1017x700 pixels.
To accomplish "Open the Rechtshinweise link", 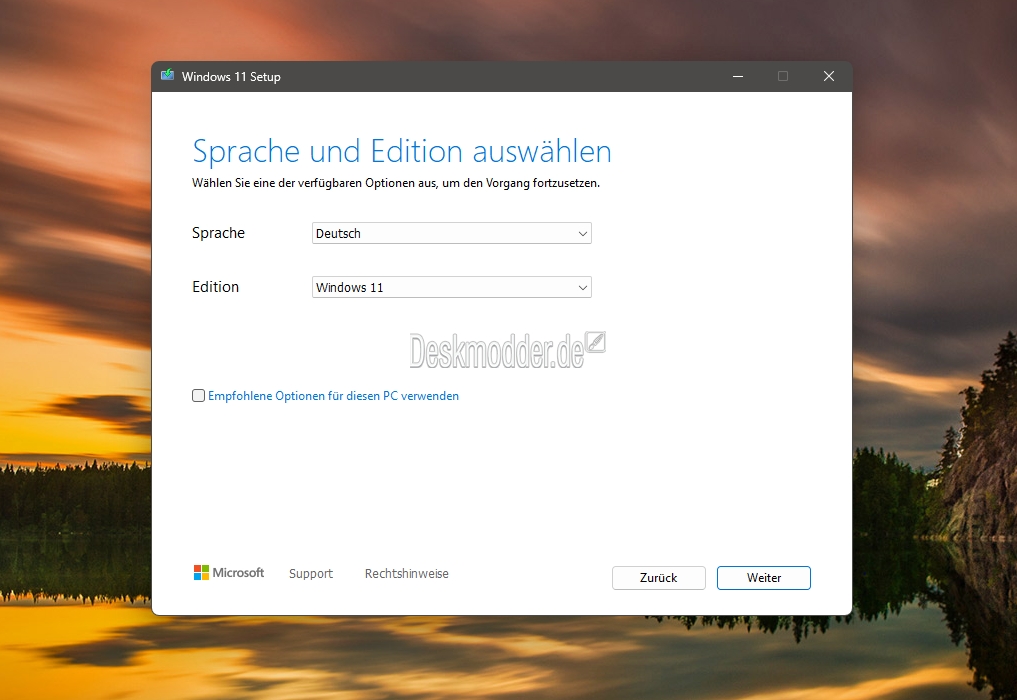I will (407, 573).
